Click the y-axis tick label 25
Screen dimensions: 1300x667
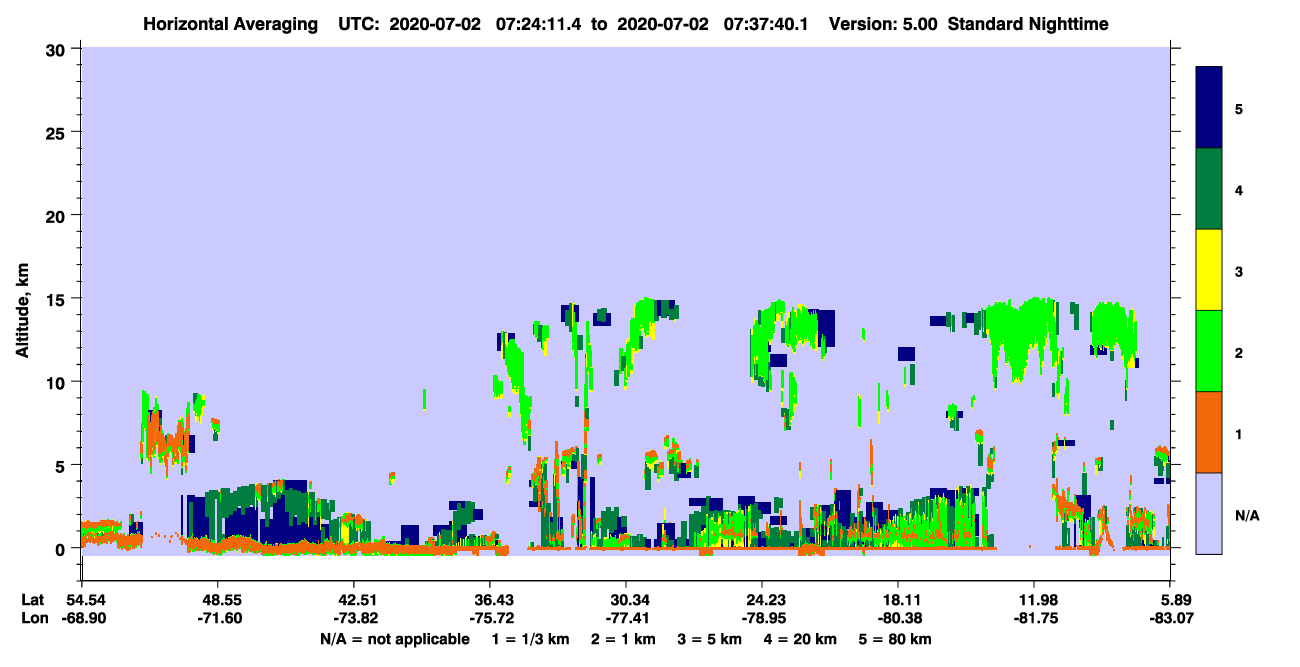point(58,132)
